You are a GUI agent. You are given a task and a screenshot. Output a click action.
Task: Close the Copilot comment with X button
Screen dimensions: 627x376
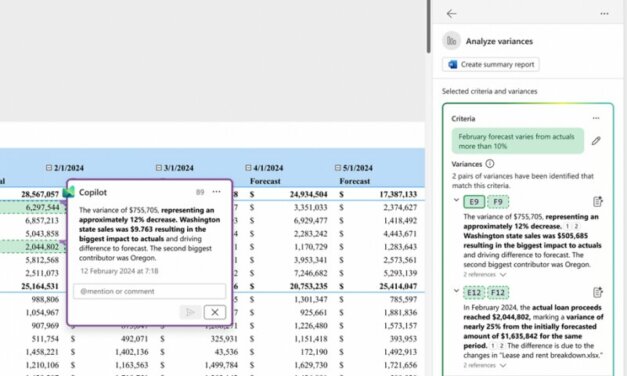coord(215,312)
